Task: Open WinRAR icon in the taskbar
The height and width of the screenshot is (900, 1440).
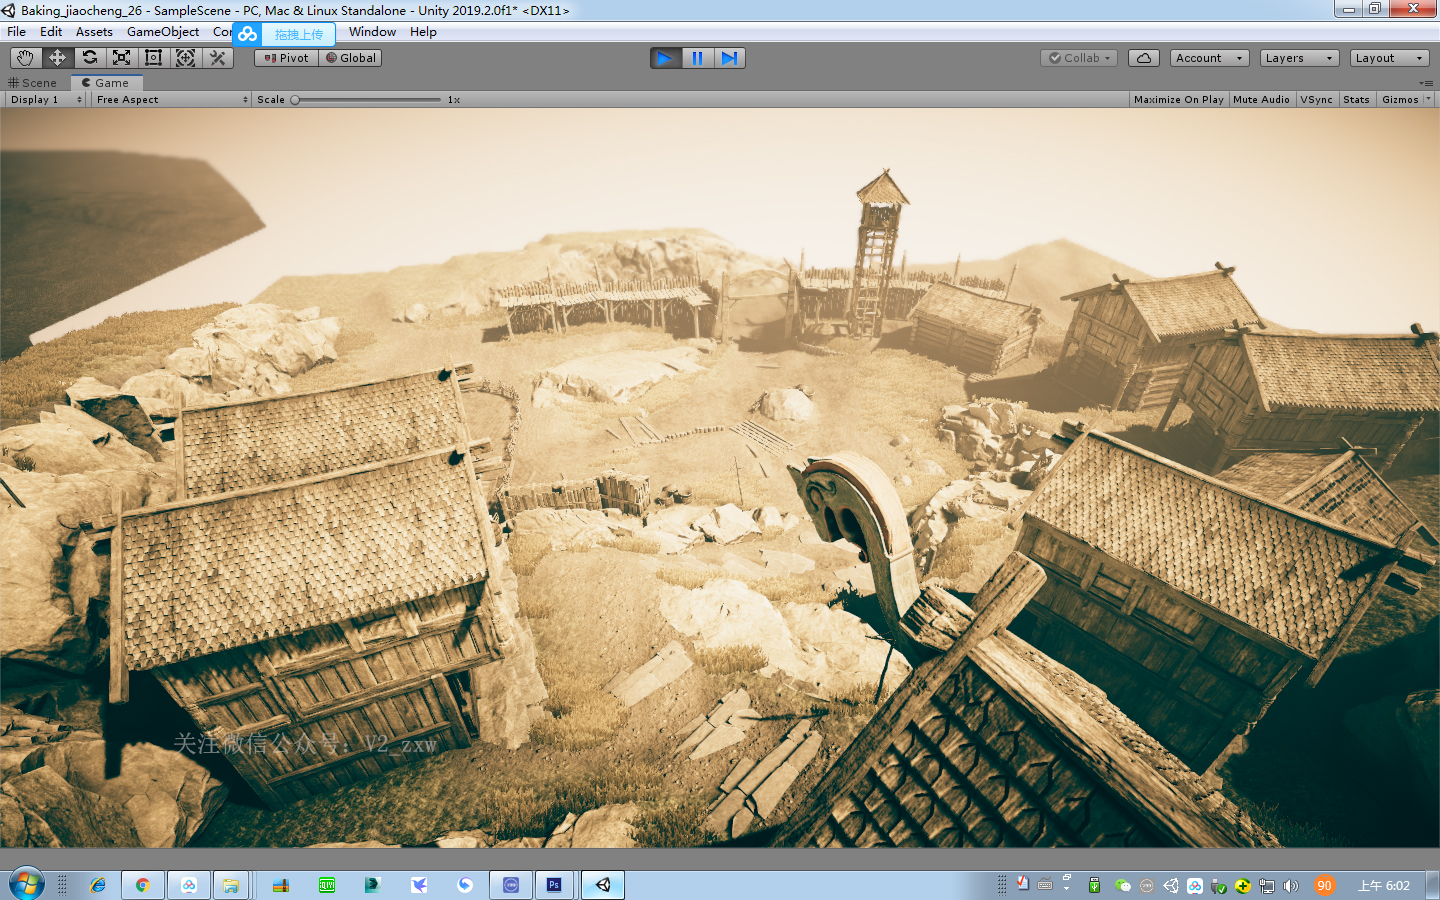Action: pyautogui.click(x=281, y=885)
